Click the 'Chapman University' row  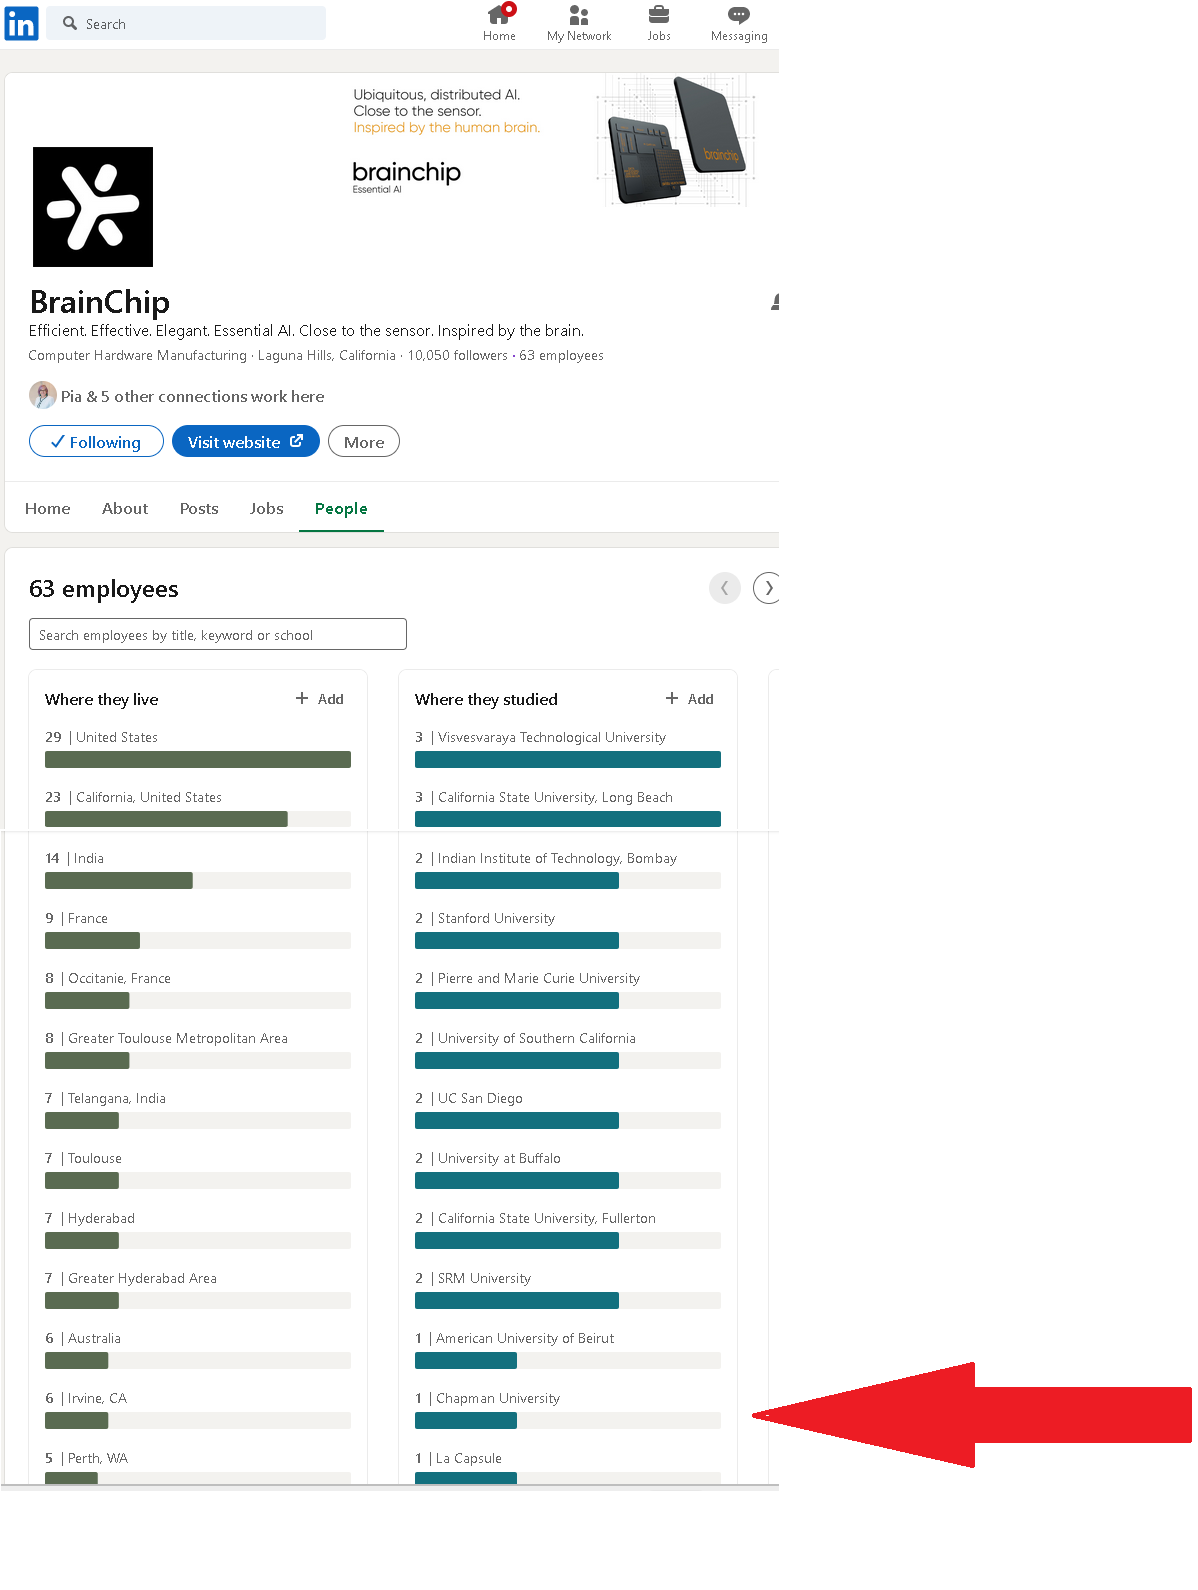pos(568,1410)
